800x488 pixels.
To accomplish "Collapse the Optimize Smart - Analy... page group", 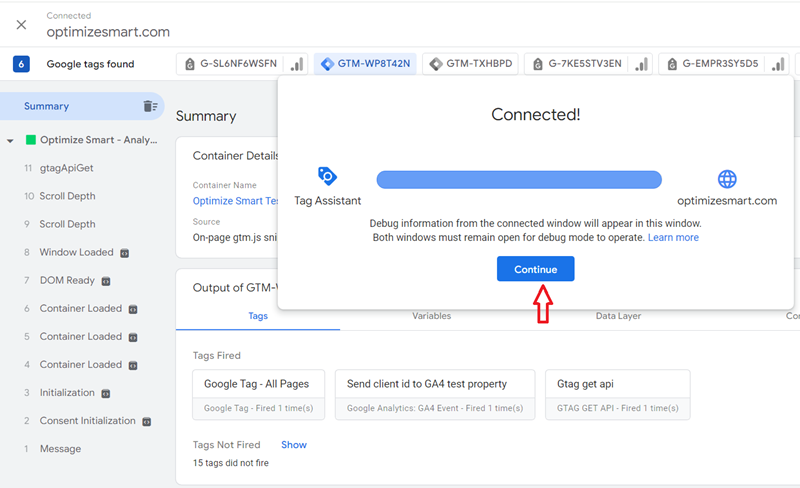I will click(x=10, y=140).
